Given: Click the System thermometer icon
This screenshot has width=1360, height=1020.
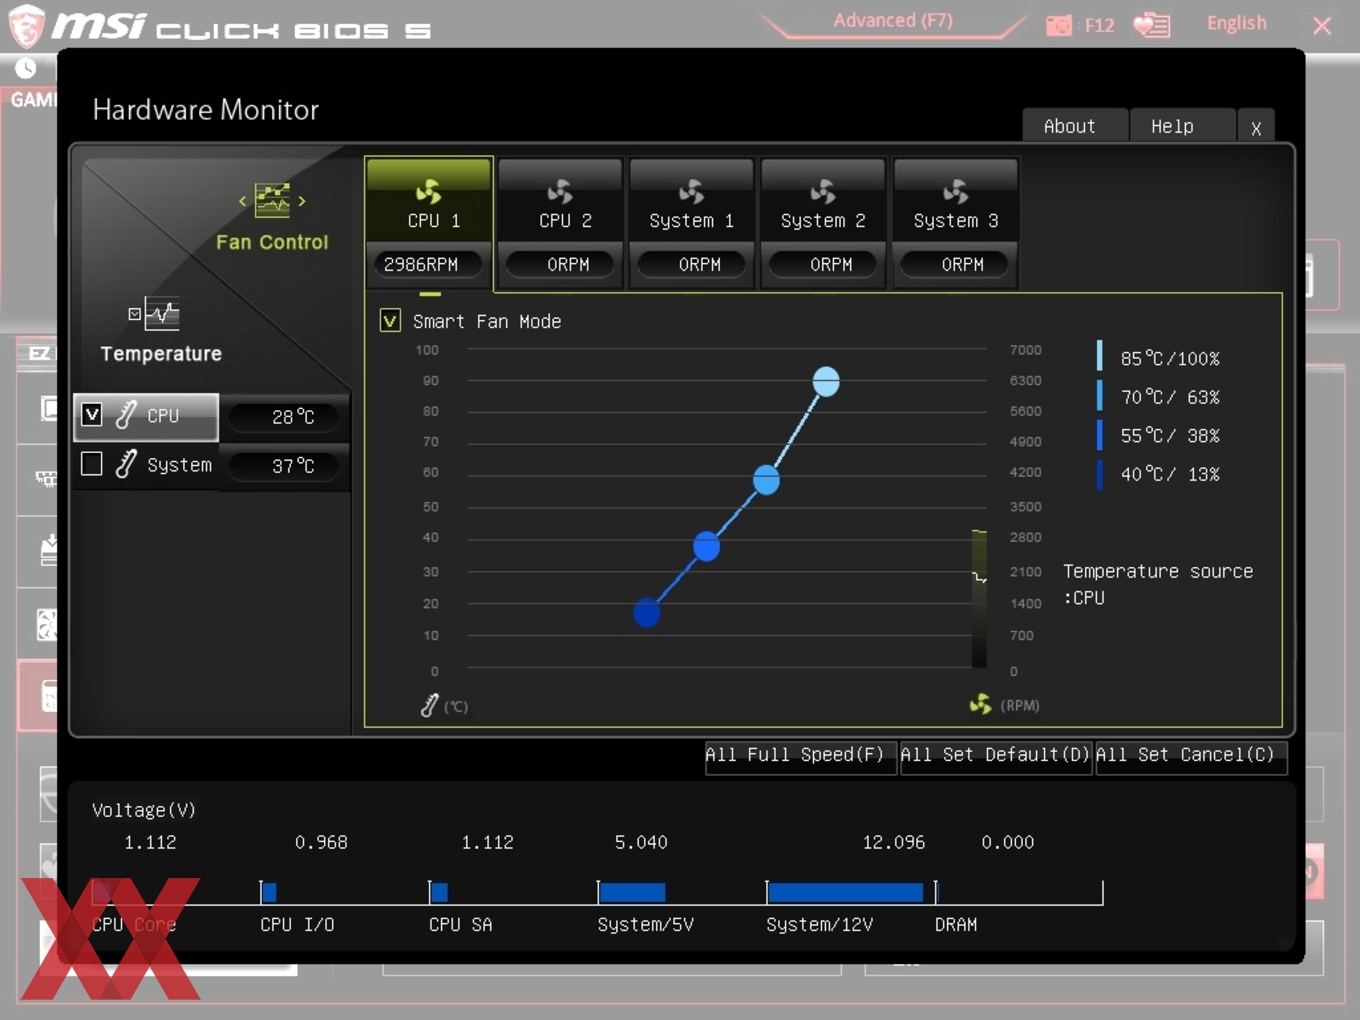Looking at the screenshot, I should (126, 464).
